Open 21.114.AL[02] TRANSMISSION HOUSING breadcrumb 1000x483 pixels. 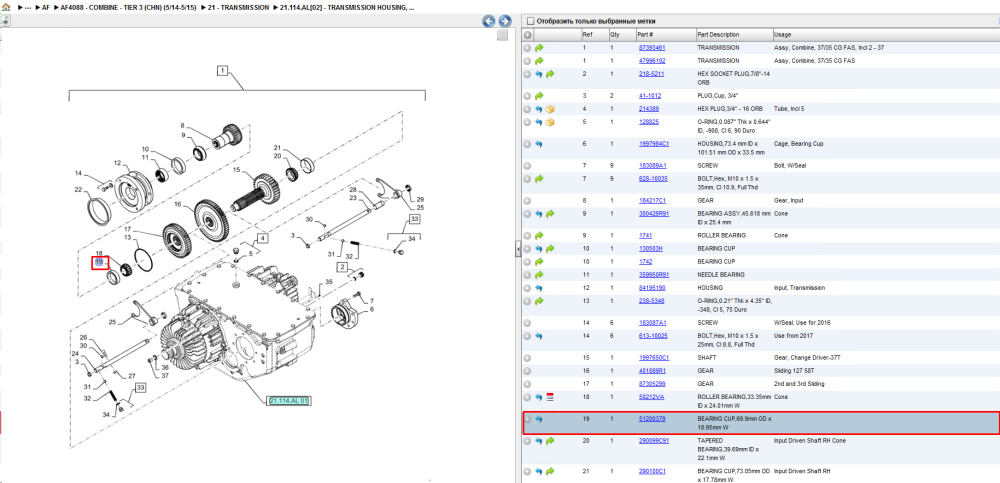click(346, 7)
